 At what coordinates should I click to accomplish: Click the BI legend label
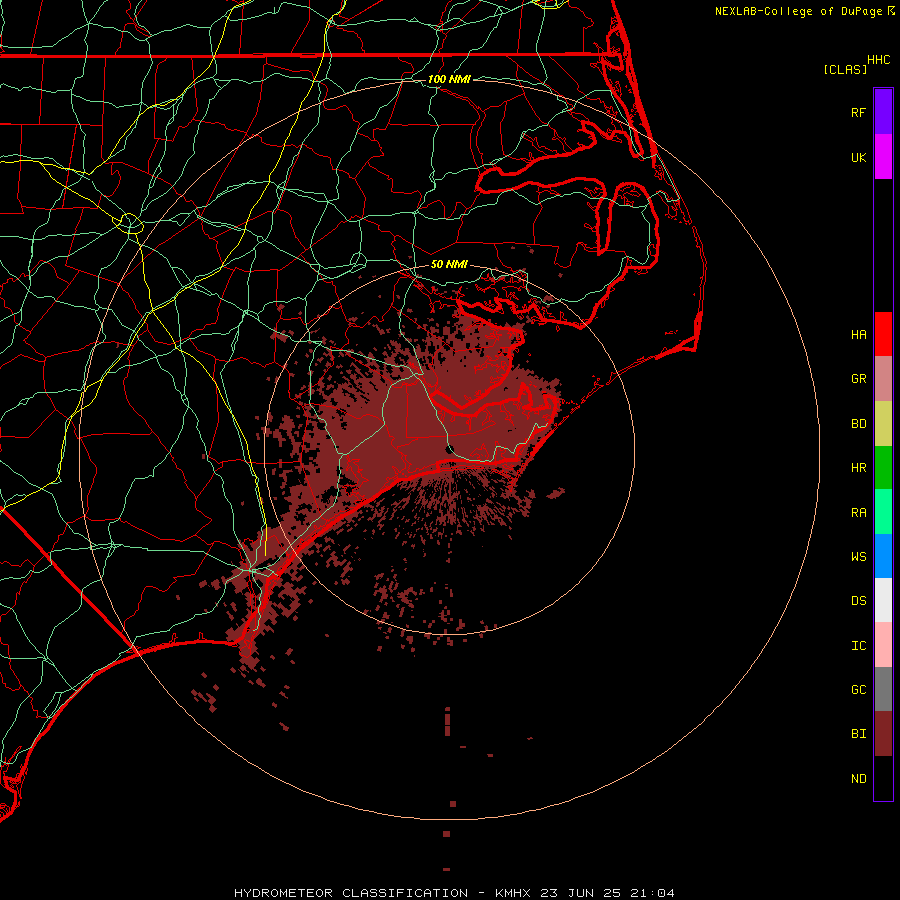[x=858, y=734]
